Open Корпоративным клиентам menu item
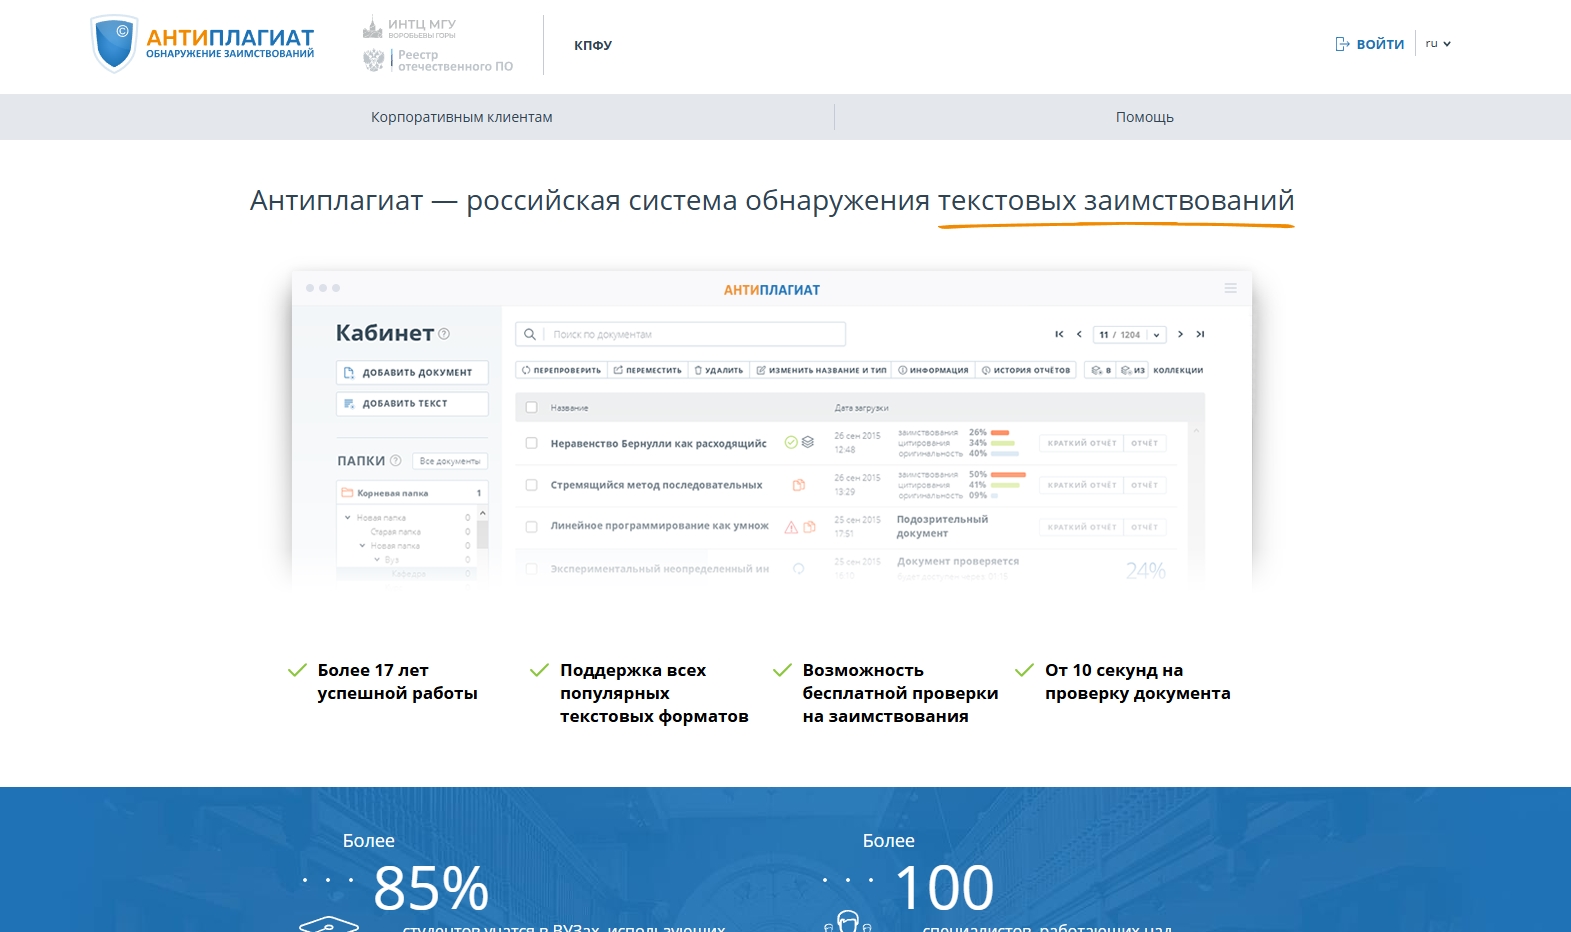 click(x=461, y=117)
